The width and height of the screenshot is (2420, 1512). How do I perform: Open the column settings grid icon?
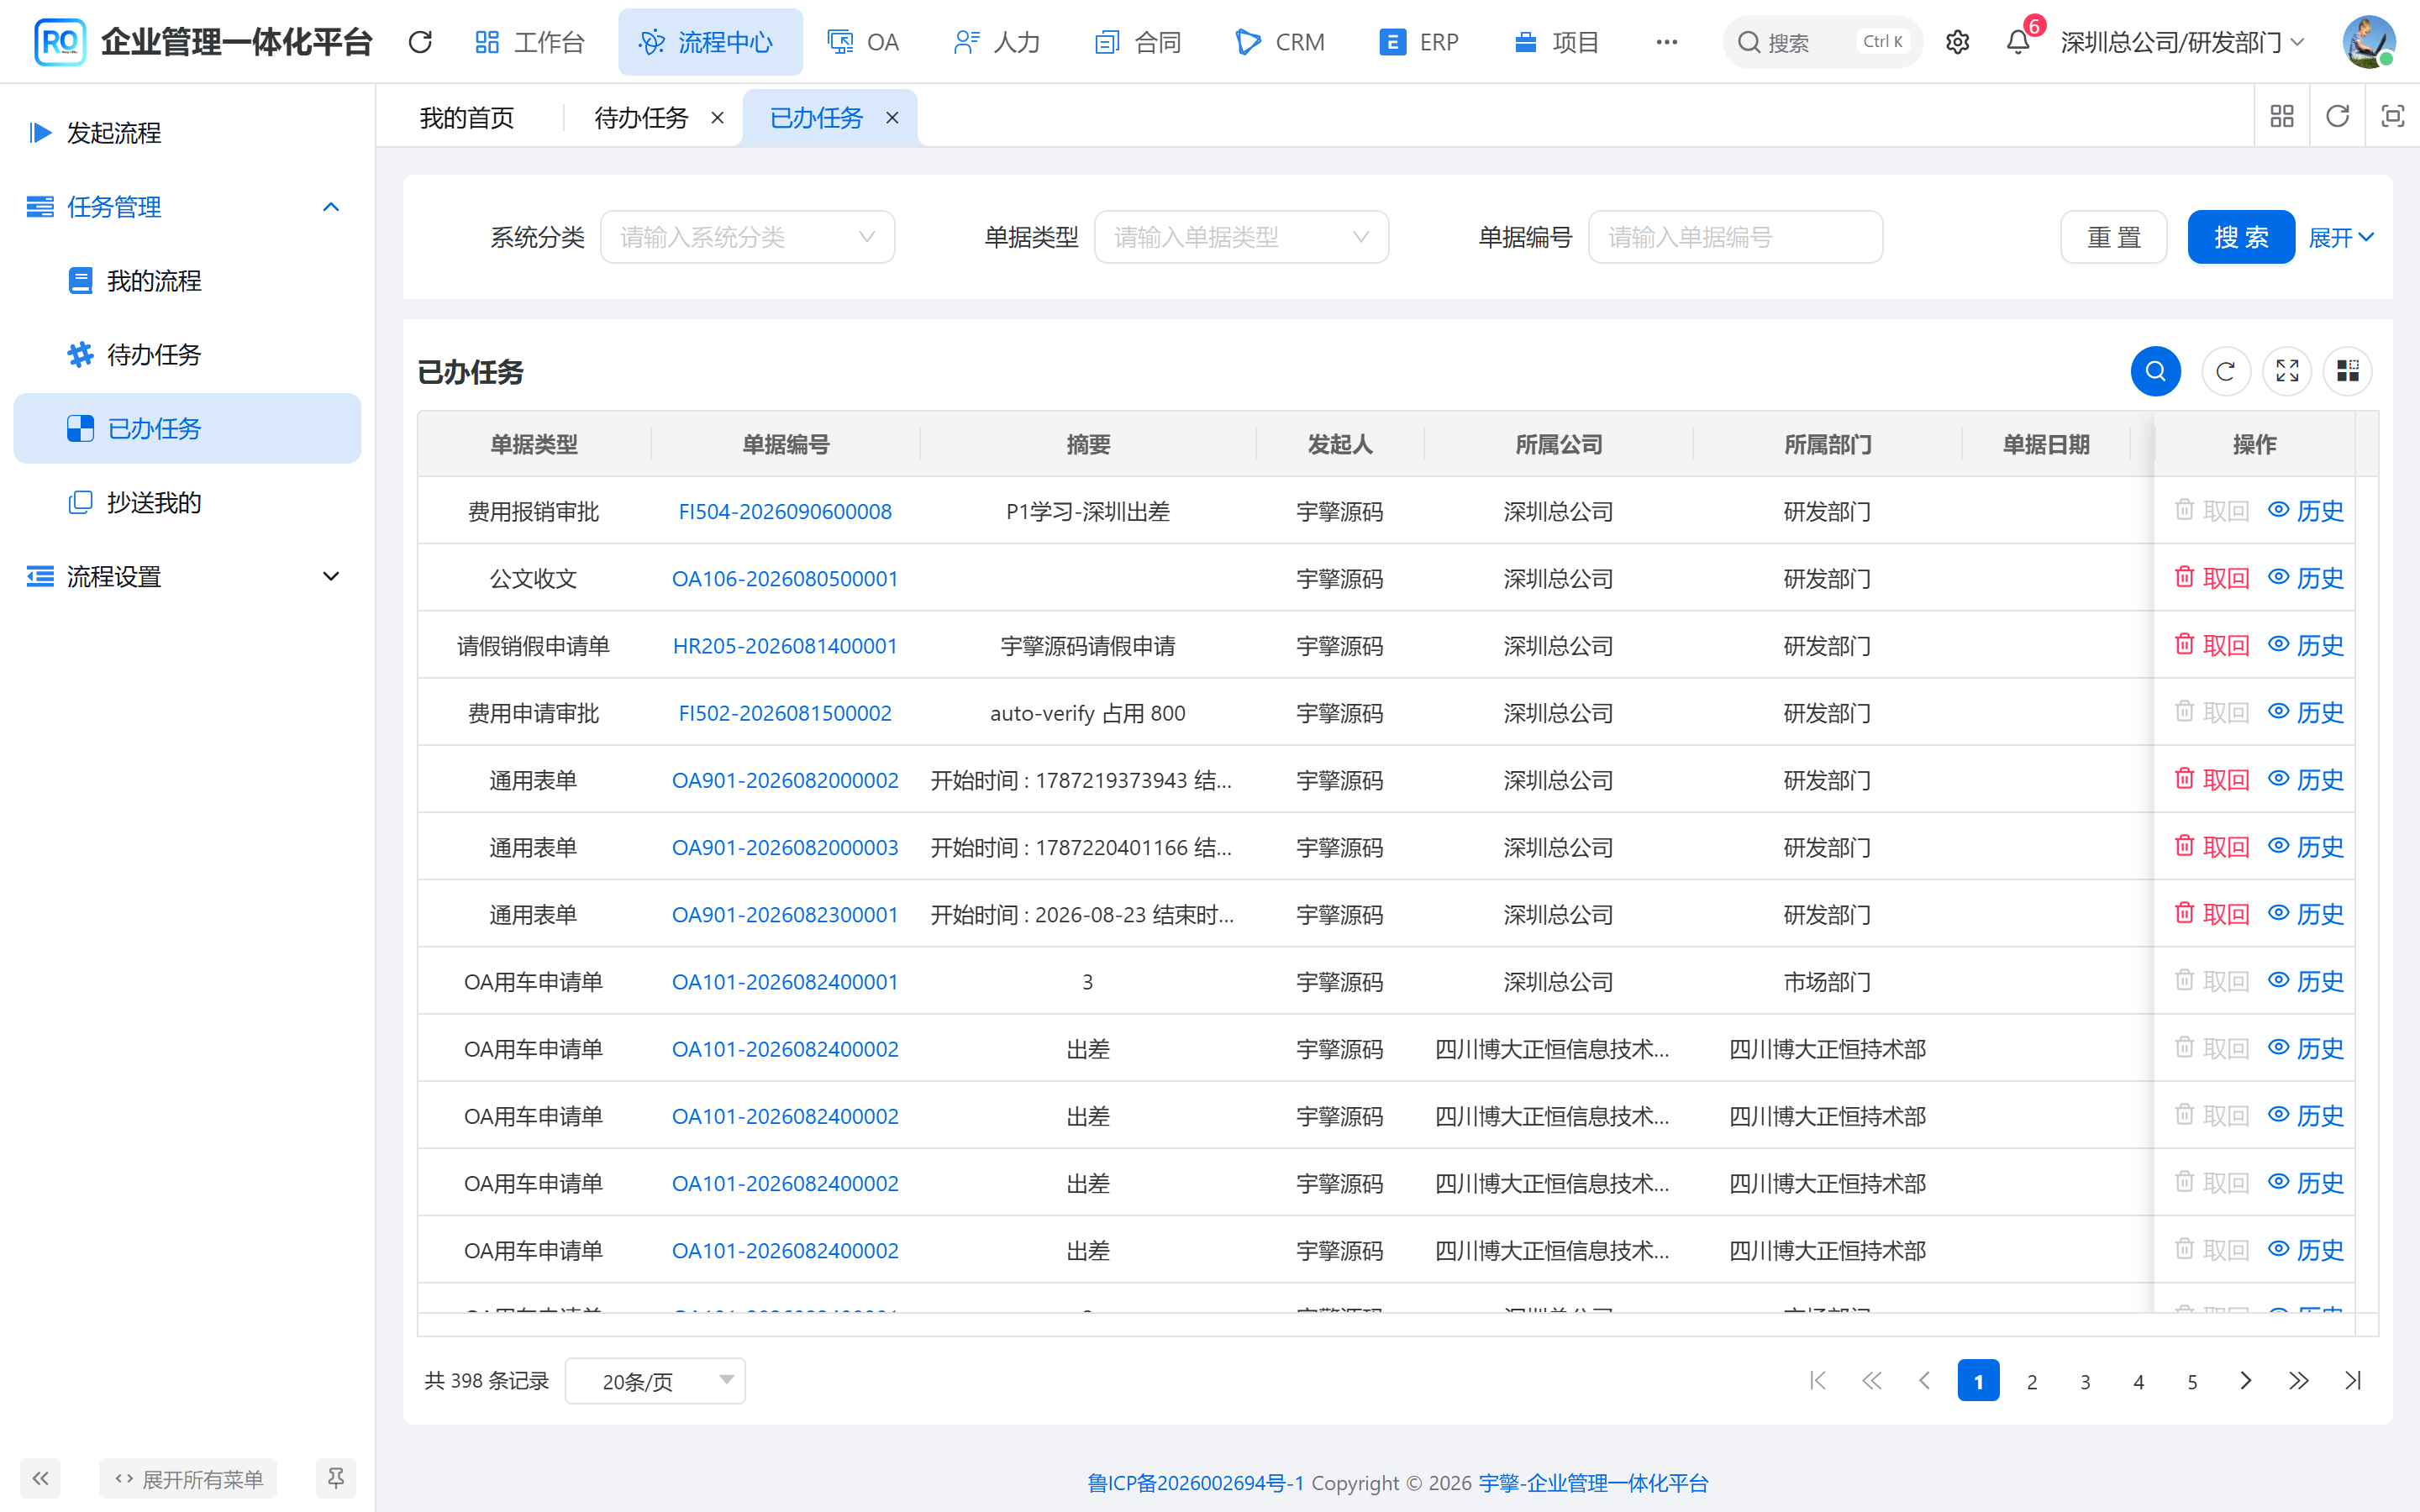2348,372
